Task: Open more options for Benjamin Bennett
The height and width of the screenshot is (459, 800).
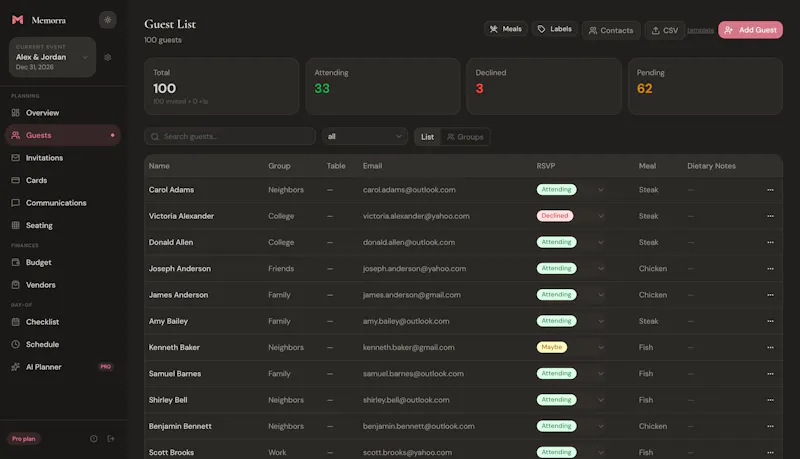Action: tap(770, 426)
